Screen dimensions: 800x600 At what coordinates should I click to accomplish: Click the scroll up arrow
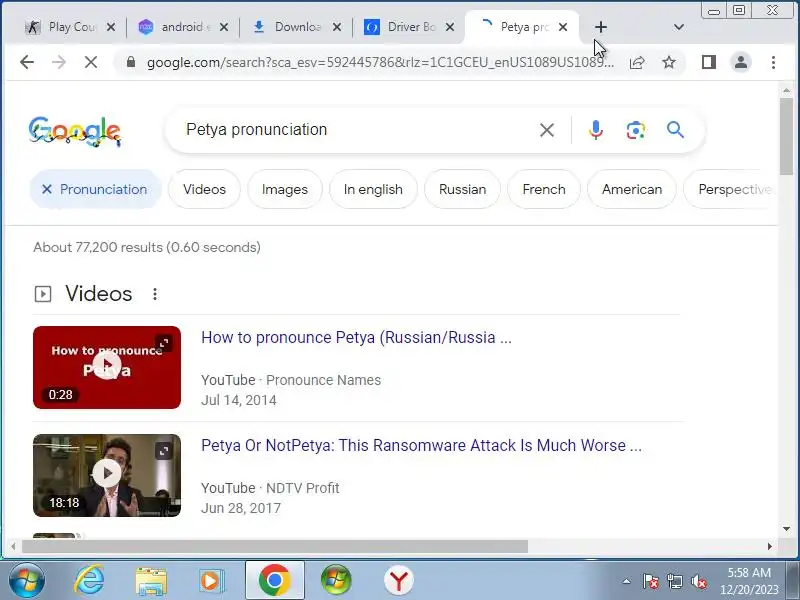coord(786,90)
